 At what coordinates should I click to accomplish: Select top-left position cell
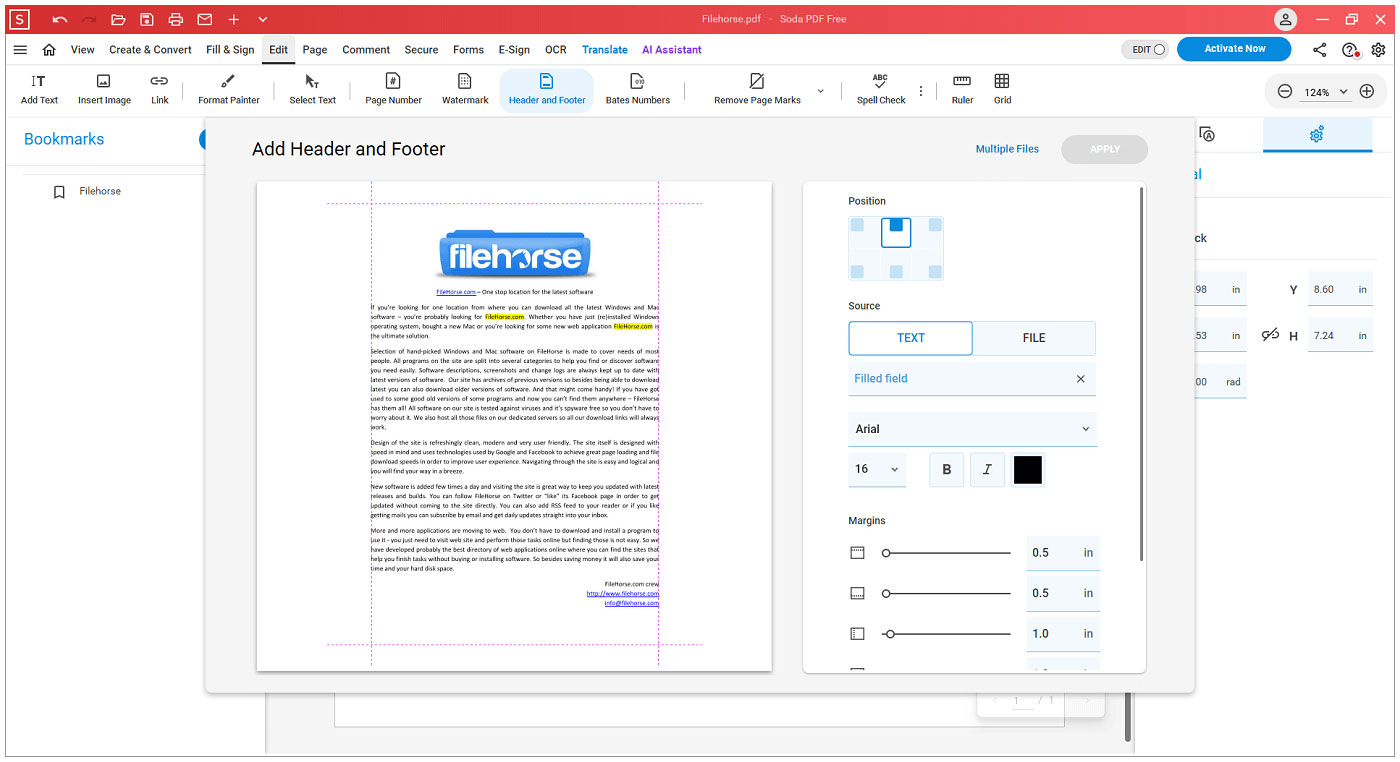point(857,225)
